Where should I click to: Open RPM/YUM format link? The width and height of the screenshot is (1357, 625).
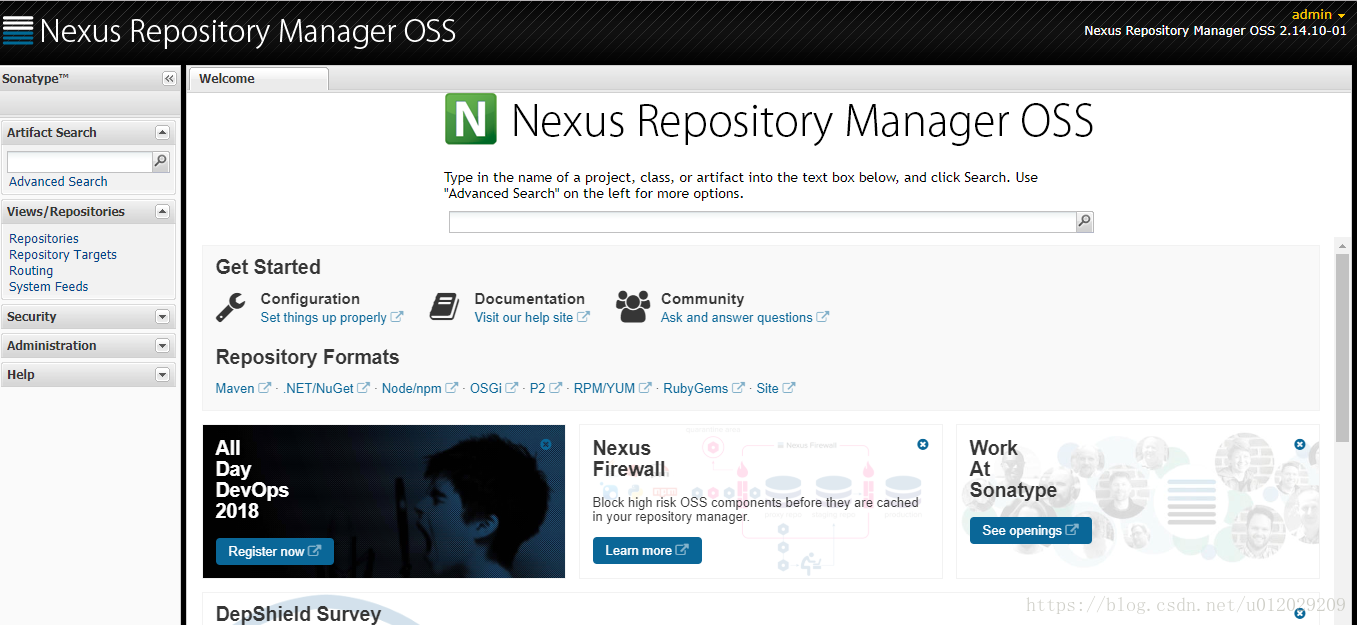pyautogui.click(x=605, y=388)
